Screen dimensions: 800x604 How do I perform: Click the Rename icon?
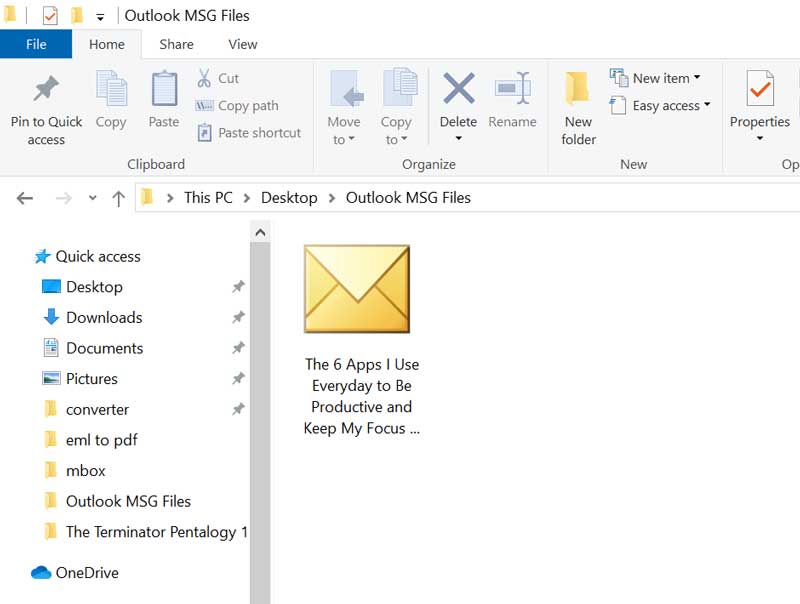513,88
